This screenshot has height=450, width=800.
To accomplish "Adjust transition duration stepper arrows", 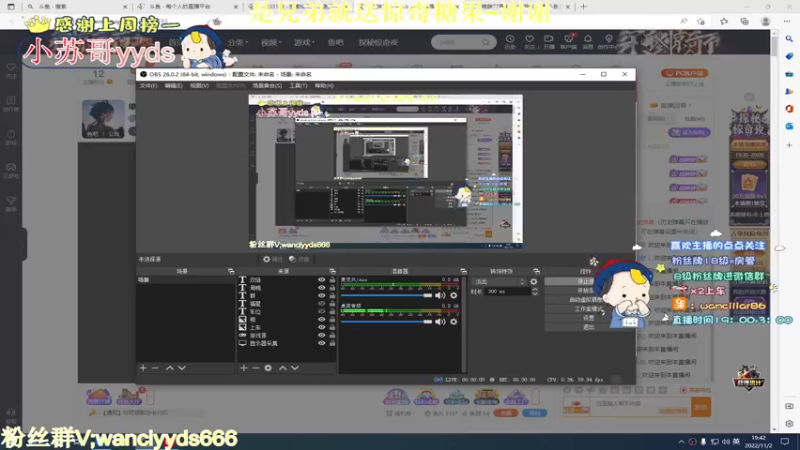I will pyautogui.click(x=534, y=291).
